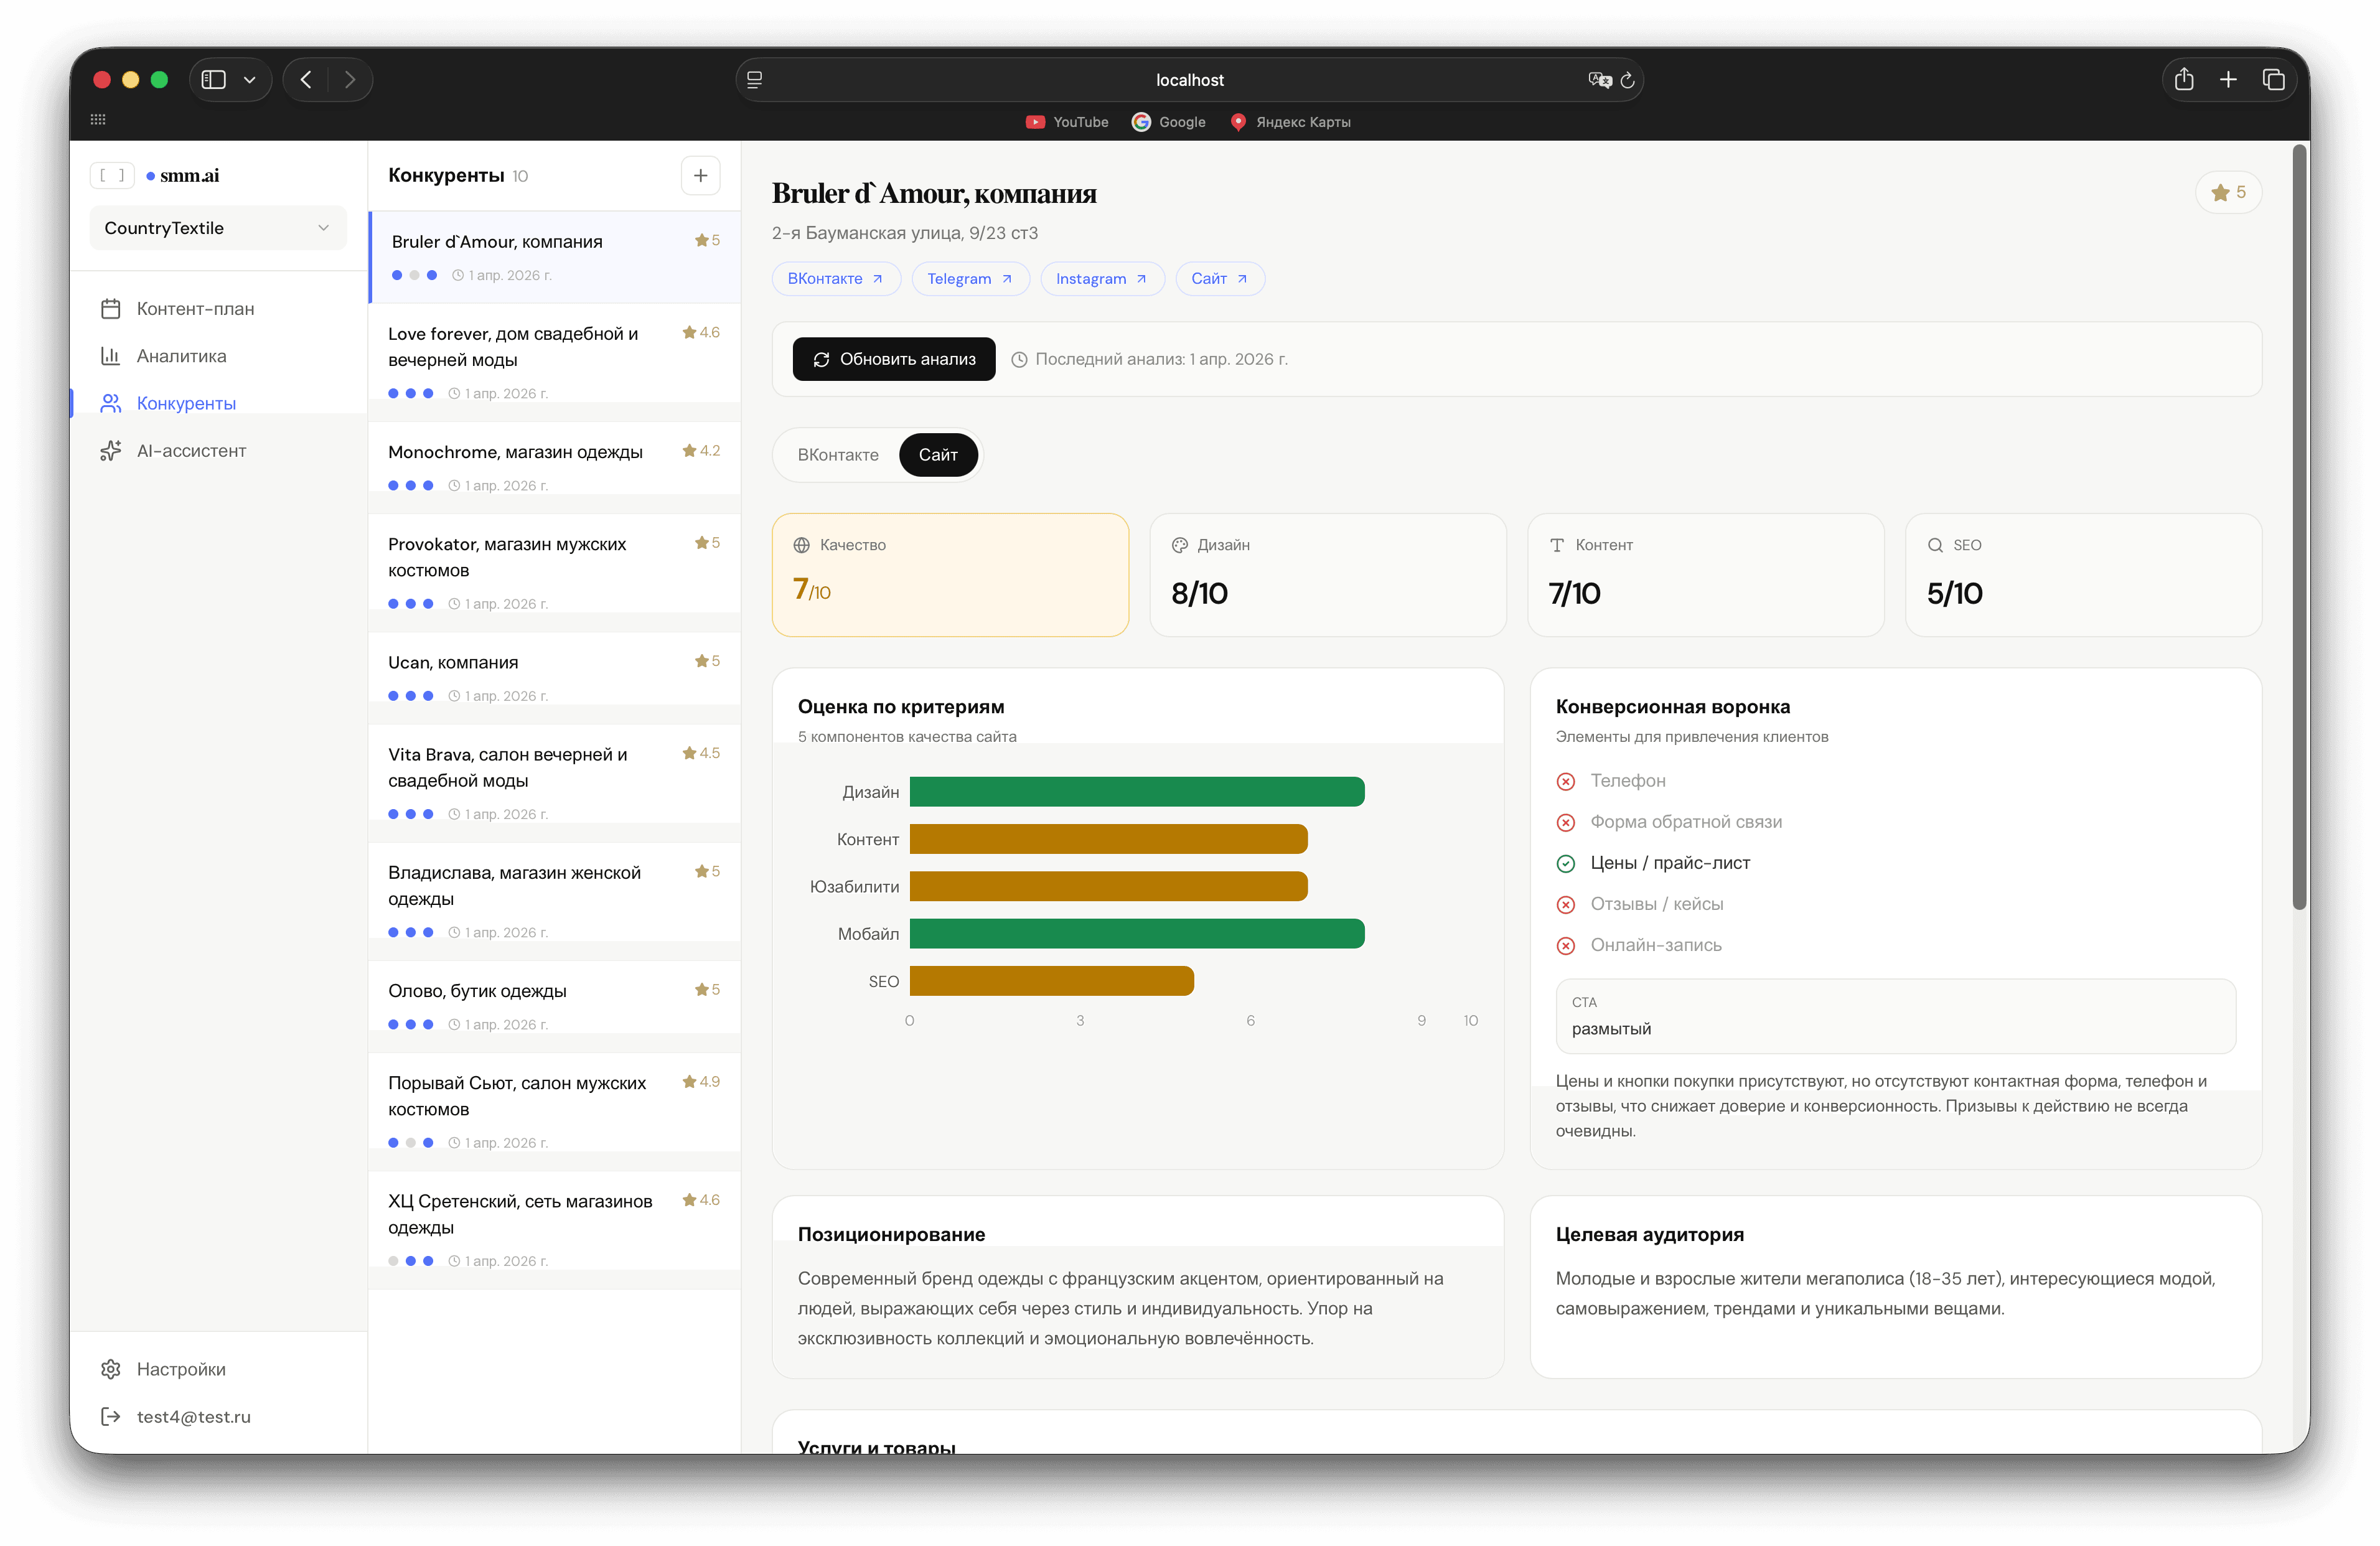Click the clock icon by Последний анализ
The width and height of the screenshot is (2380, 1546).
pyautogui.click(x=1019, y=360)
